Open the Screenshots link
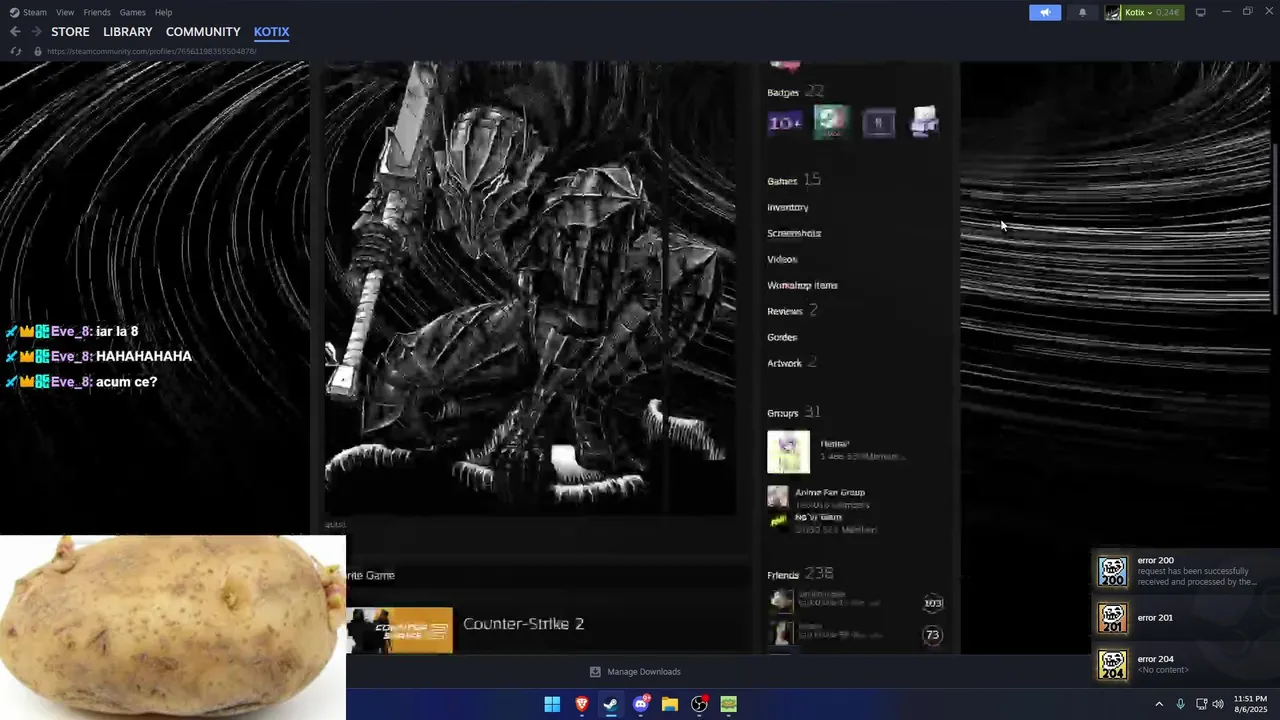 click(794, 233)
